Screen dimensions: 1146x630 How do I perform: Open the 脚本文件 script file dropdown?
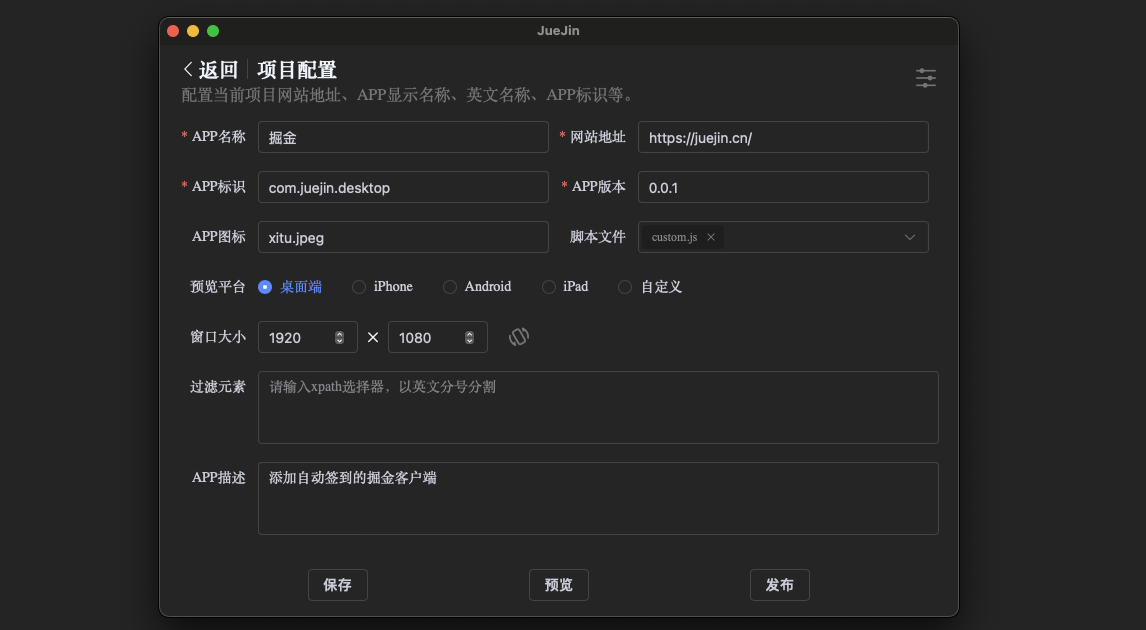pyautogui.click(x=909, y=237)
